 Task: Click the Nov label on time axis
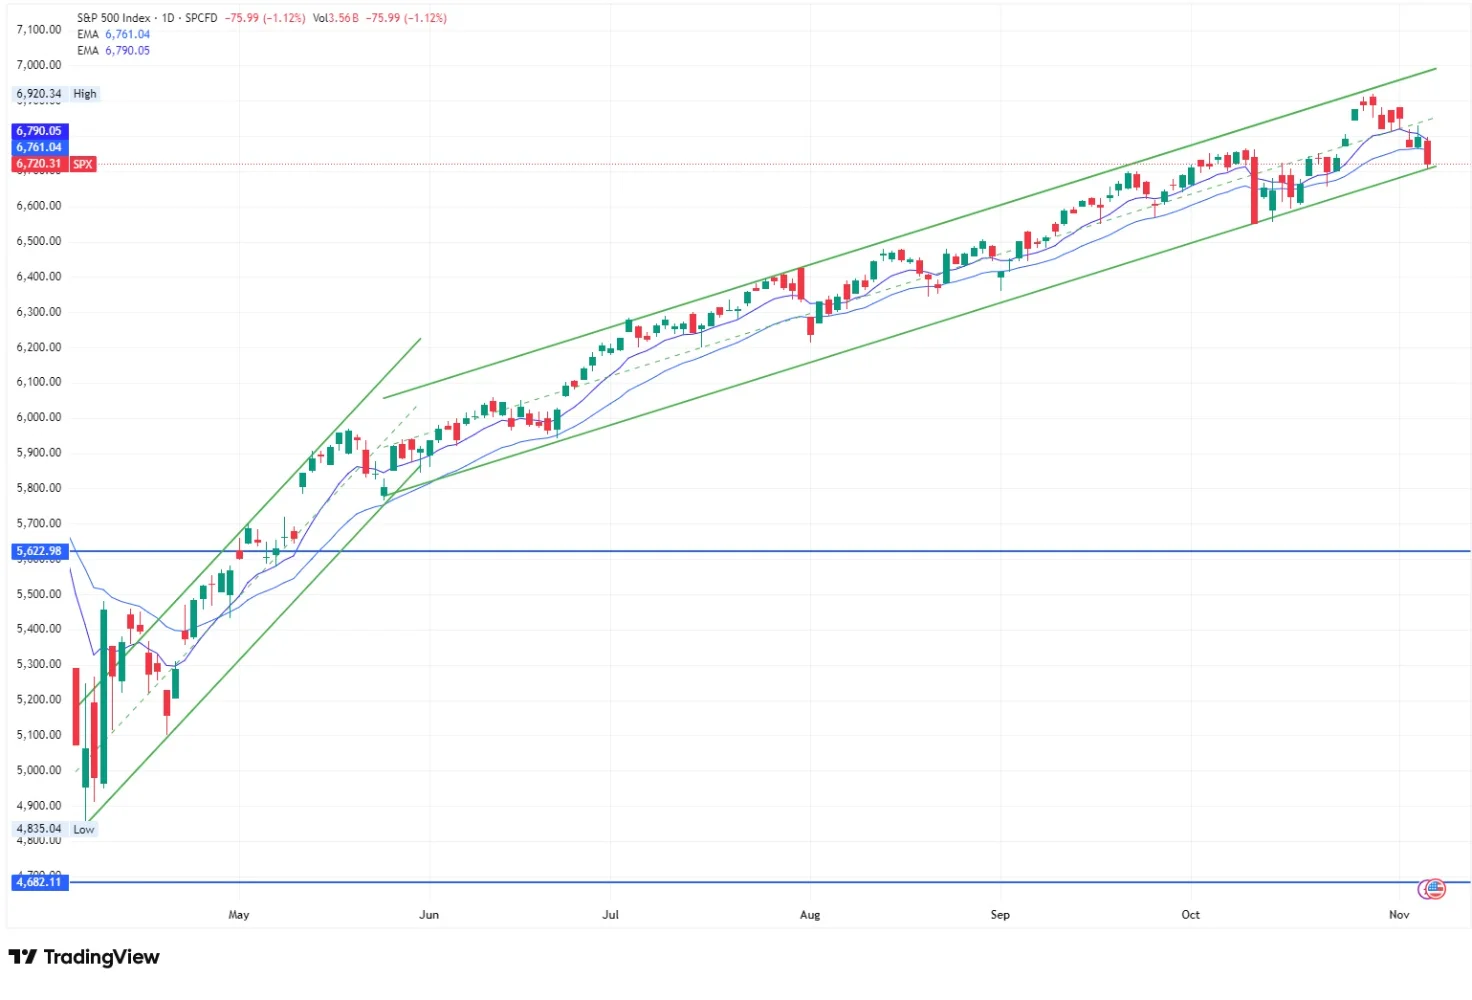click(1399, 915)
